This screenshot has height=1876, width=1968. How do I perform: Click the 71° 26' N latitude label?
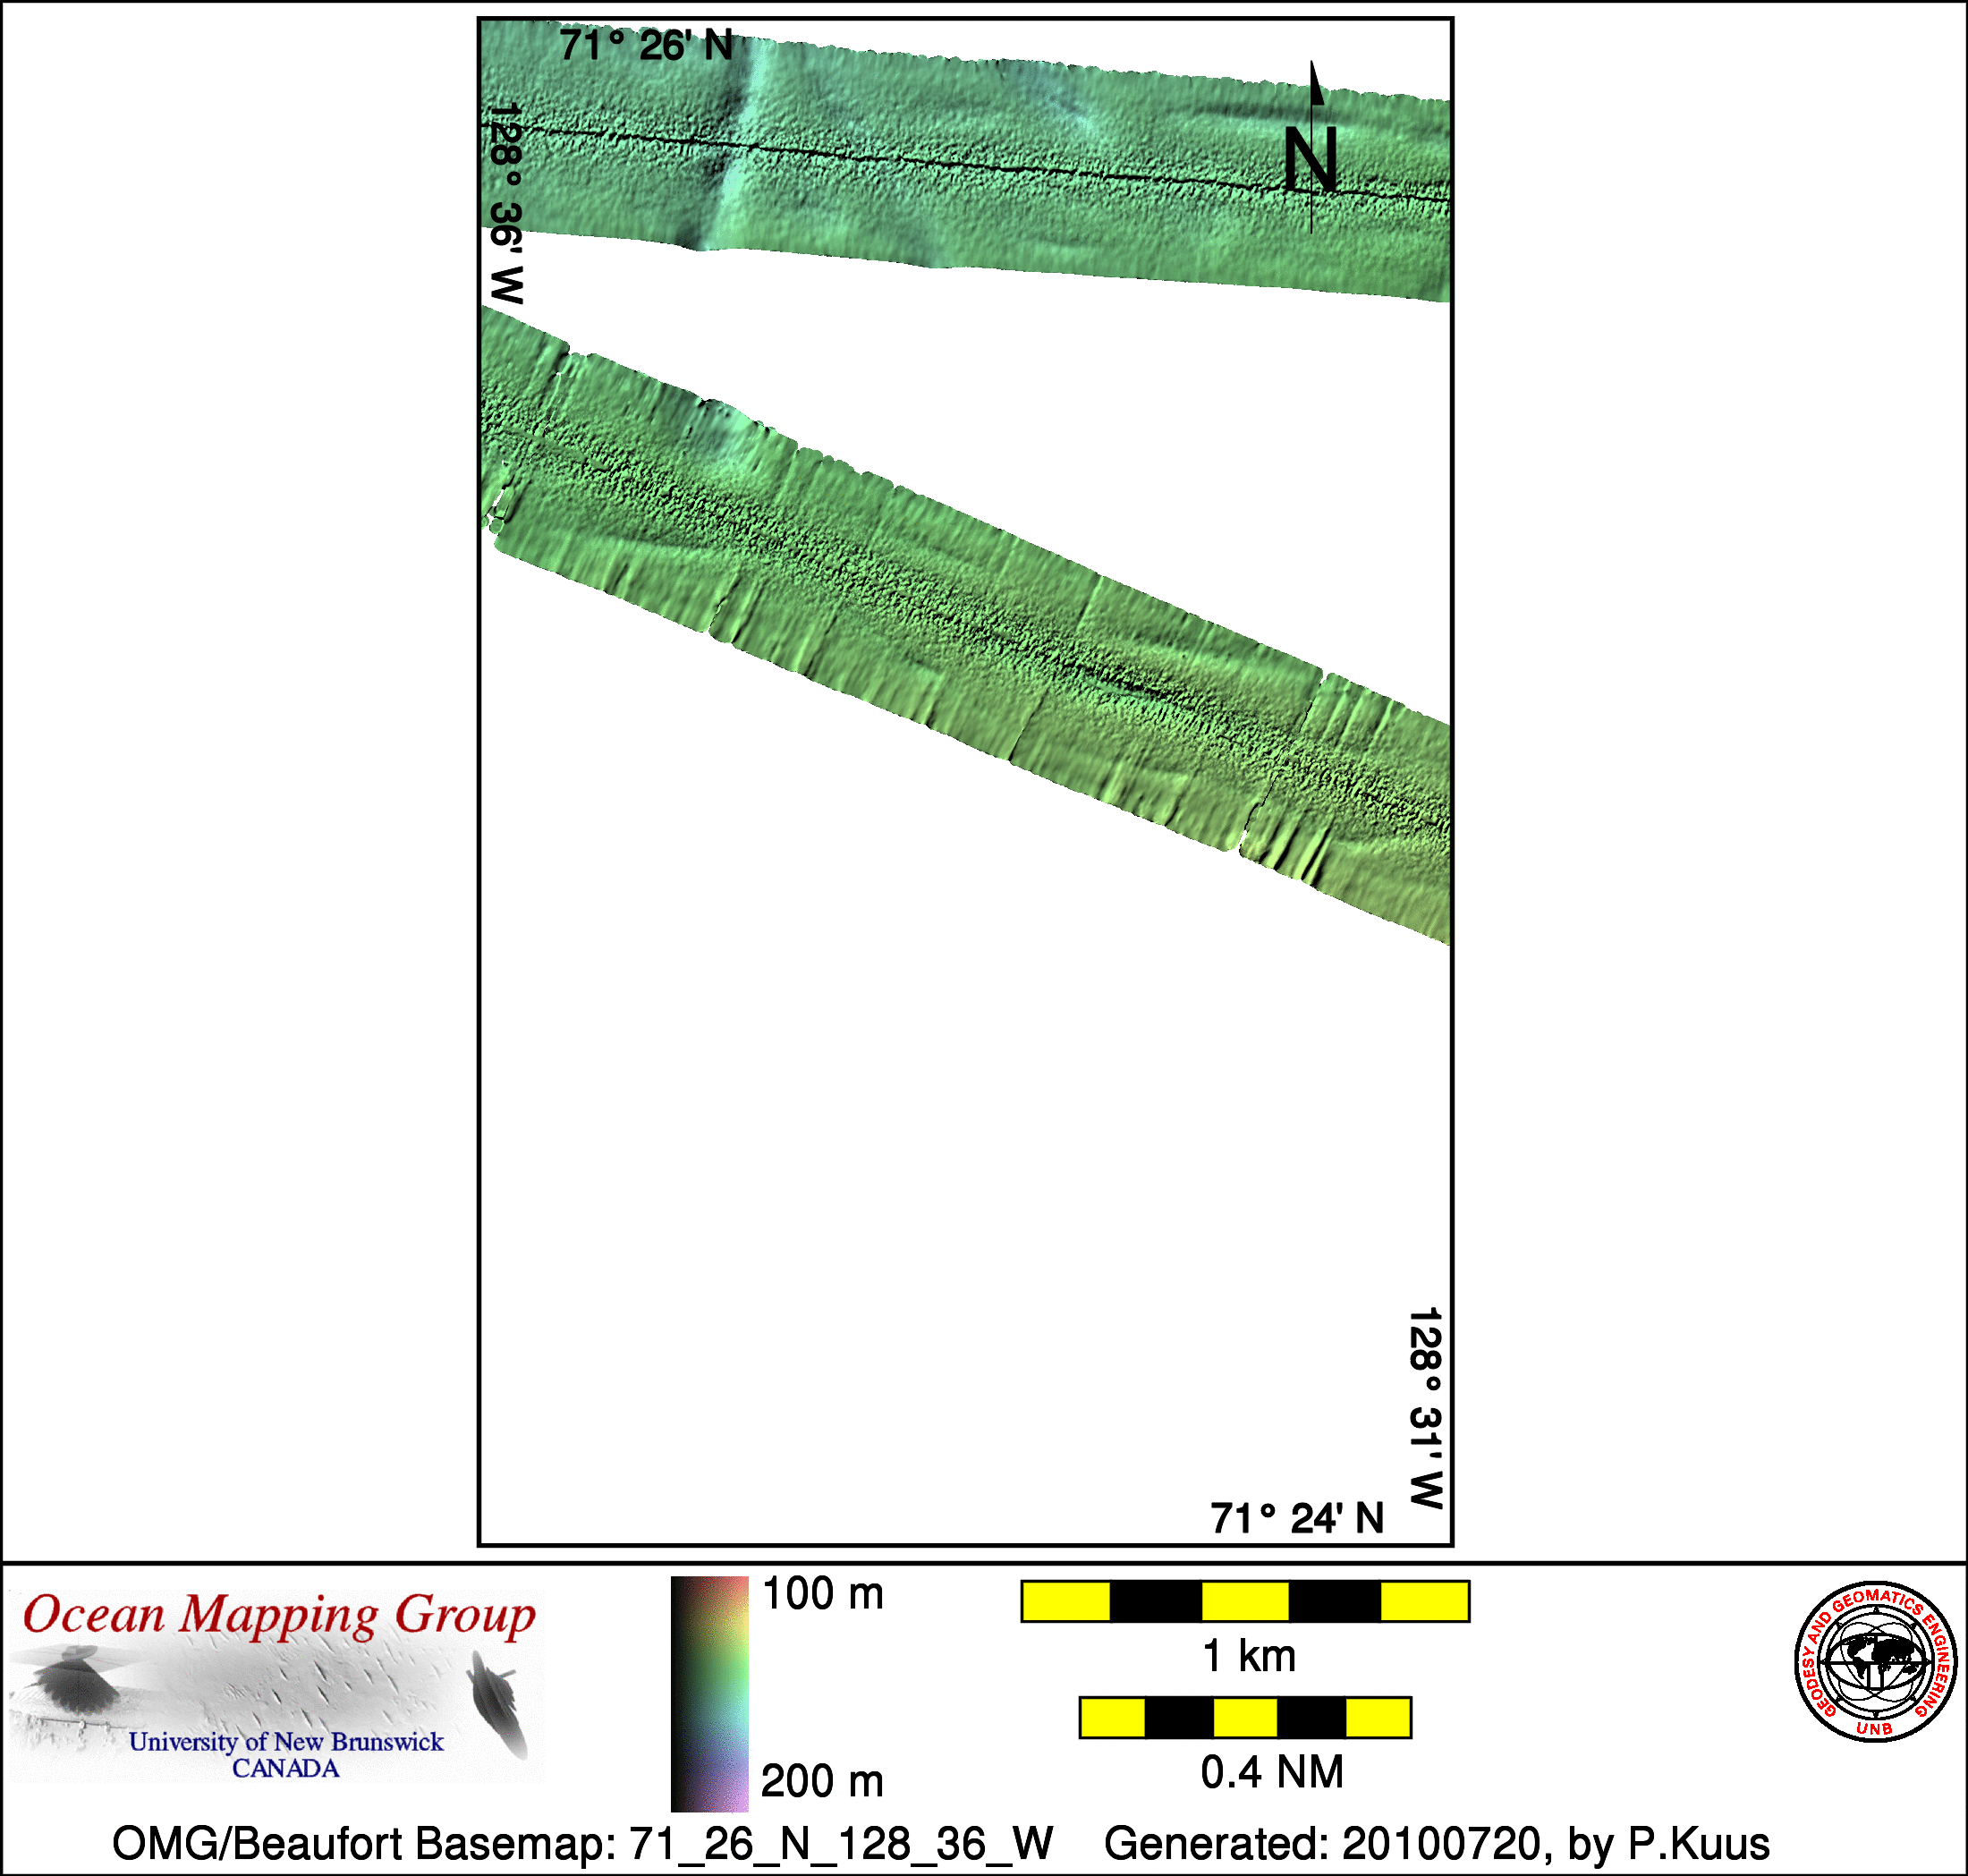[x=646, y=46]
